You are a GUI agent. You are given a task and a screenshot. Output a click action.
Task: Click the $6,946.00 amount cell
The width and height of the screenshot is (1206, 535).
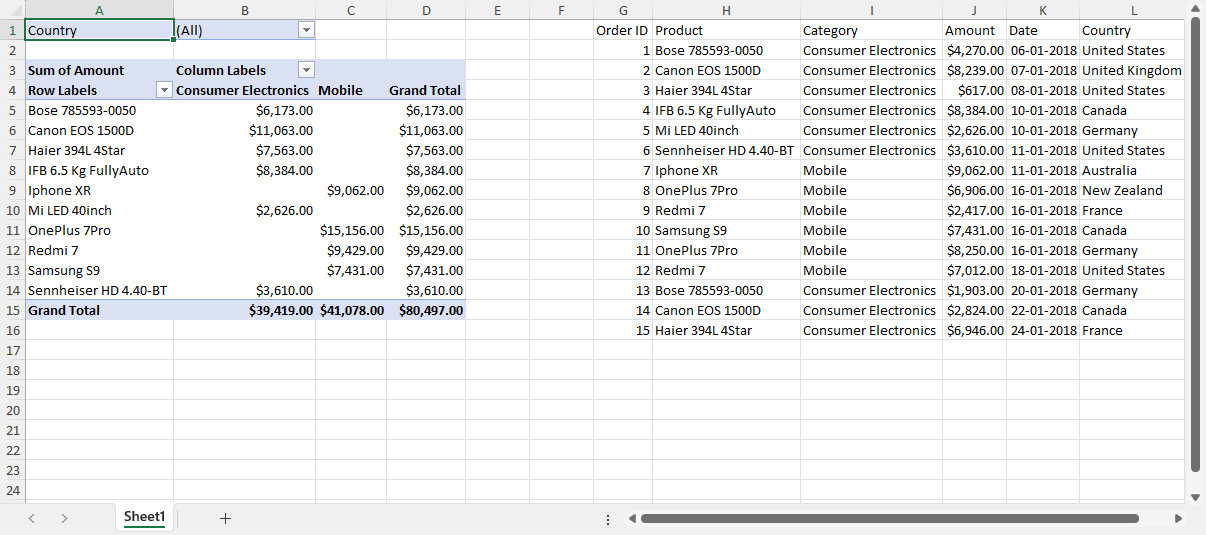click(x=974, y=330)
